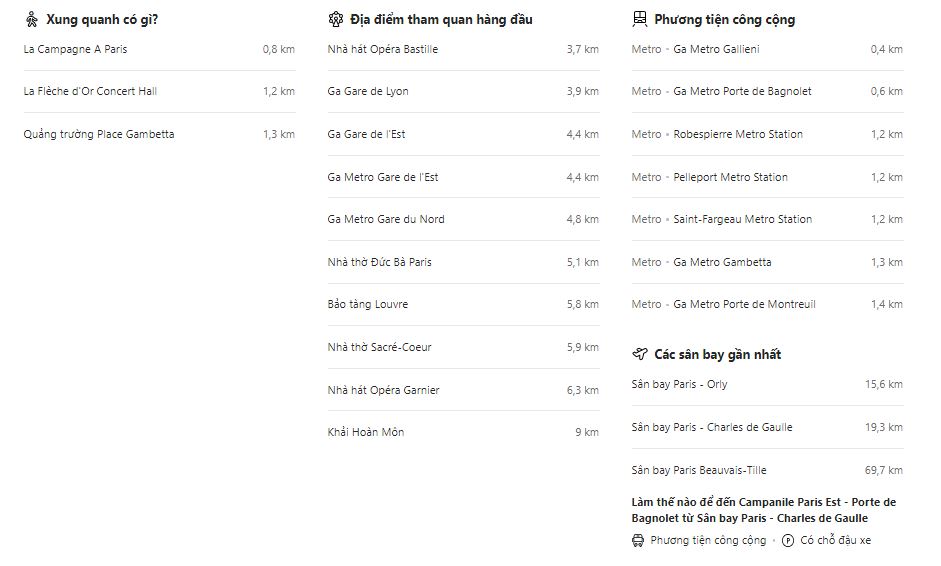Image resolution: width=941 pixels, height=566 pixels.
Task: Open Nhà hát Opéra Bastille listing
Action: point(383,49)
